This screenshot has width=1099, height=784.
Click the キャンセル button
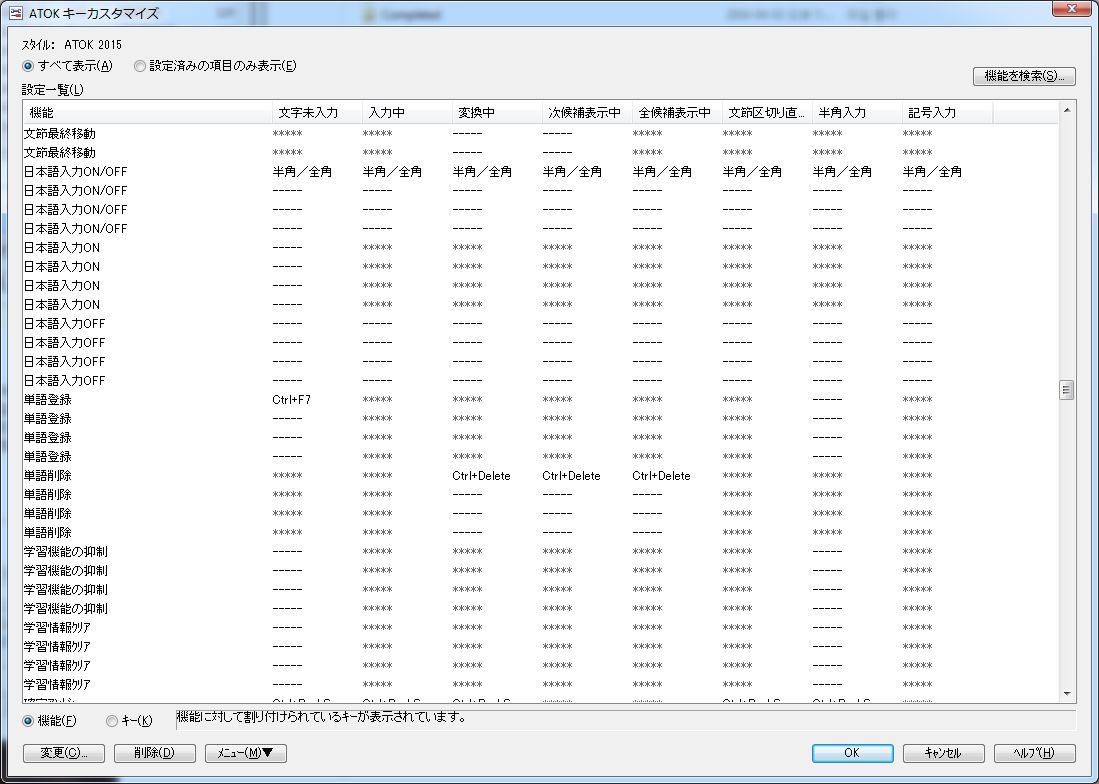[x=943, y=753]
